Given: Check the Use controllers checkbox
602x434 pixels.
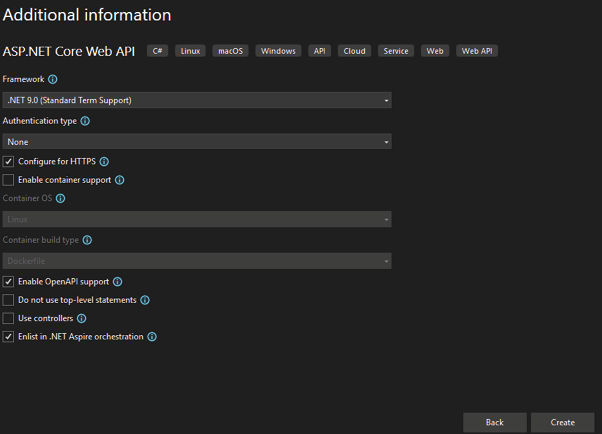Looking at the screenshot, I should (9, 318).
